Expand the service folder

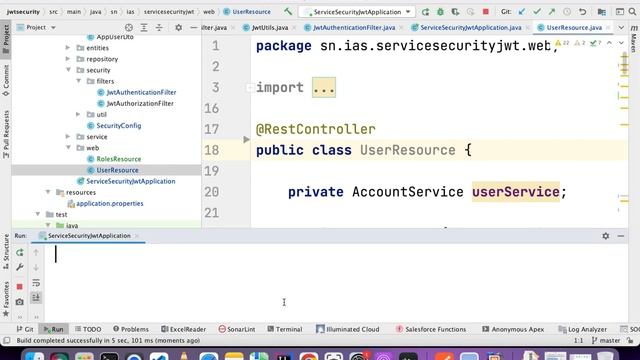point(68,136)
